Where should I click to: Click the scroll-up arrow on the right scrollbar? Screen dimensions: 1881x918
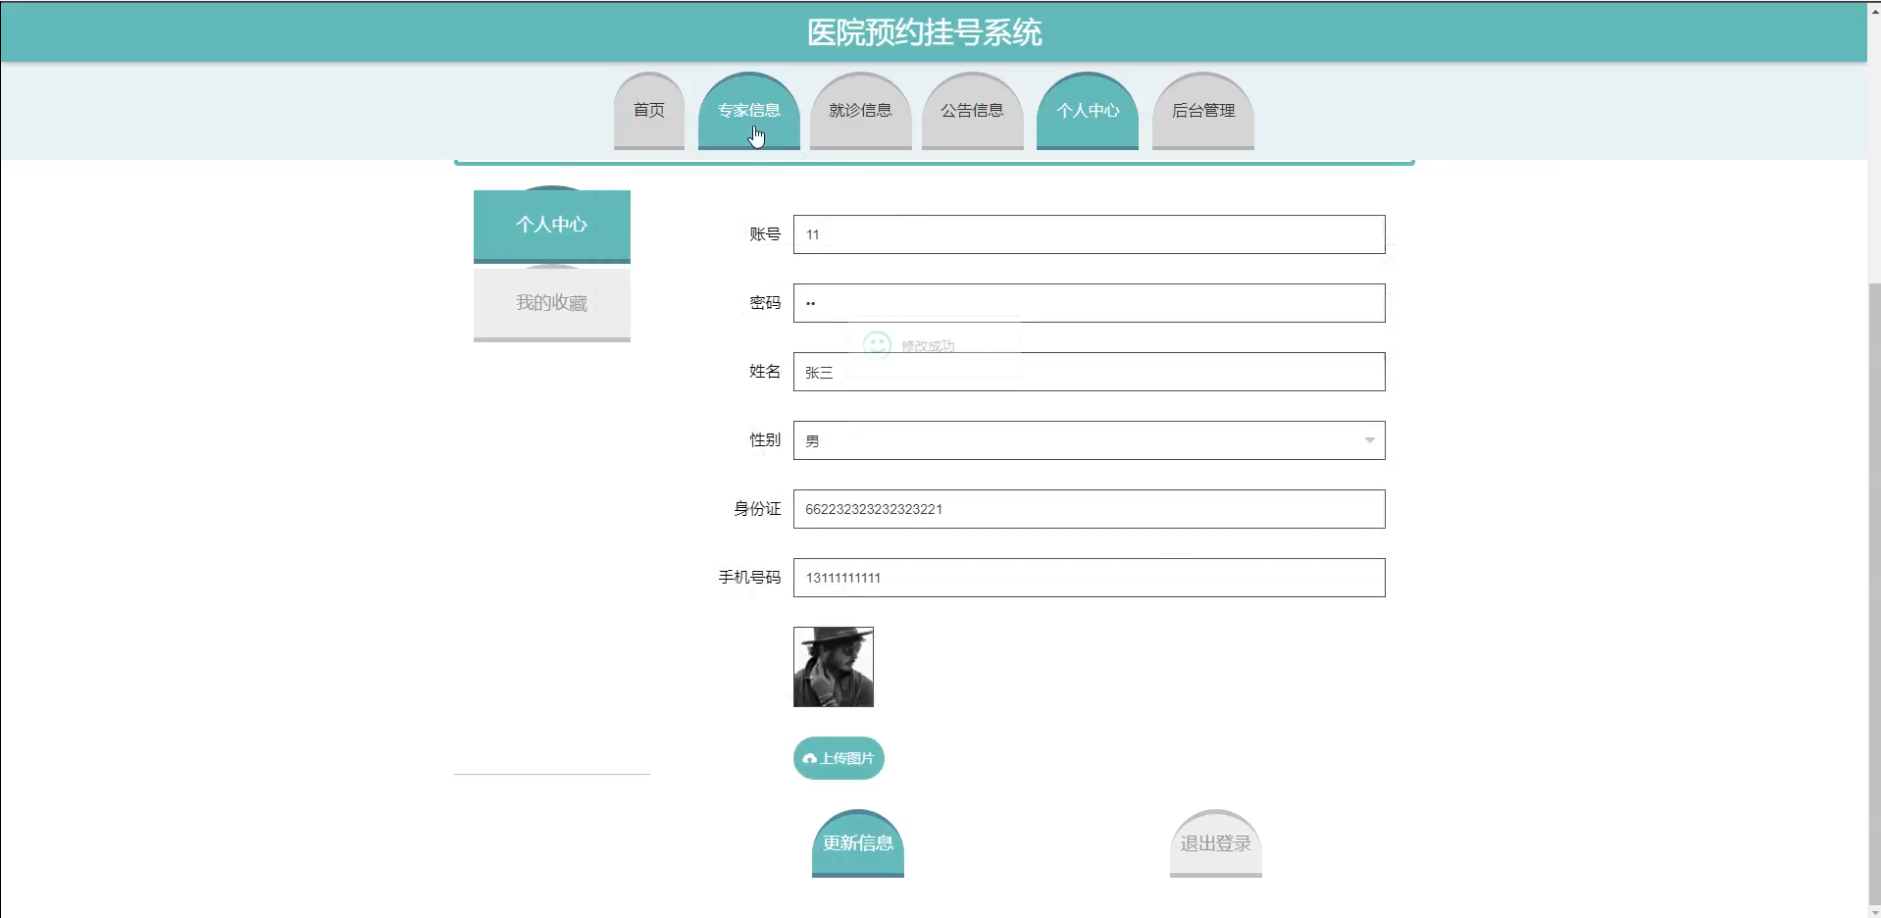pyautogui.click(x=1872, y=11)
